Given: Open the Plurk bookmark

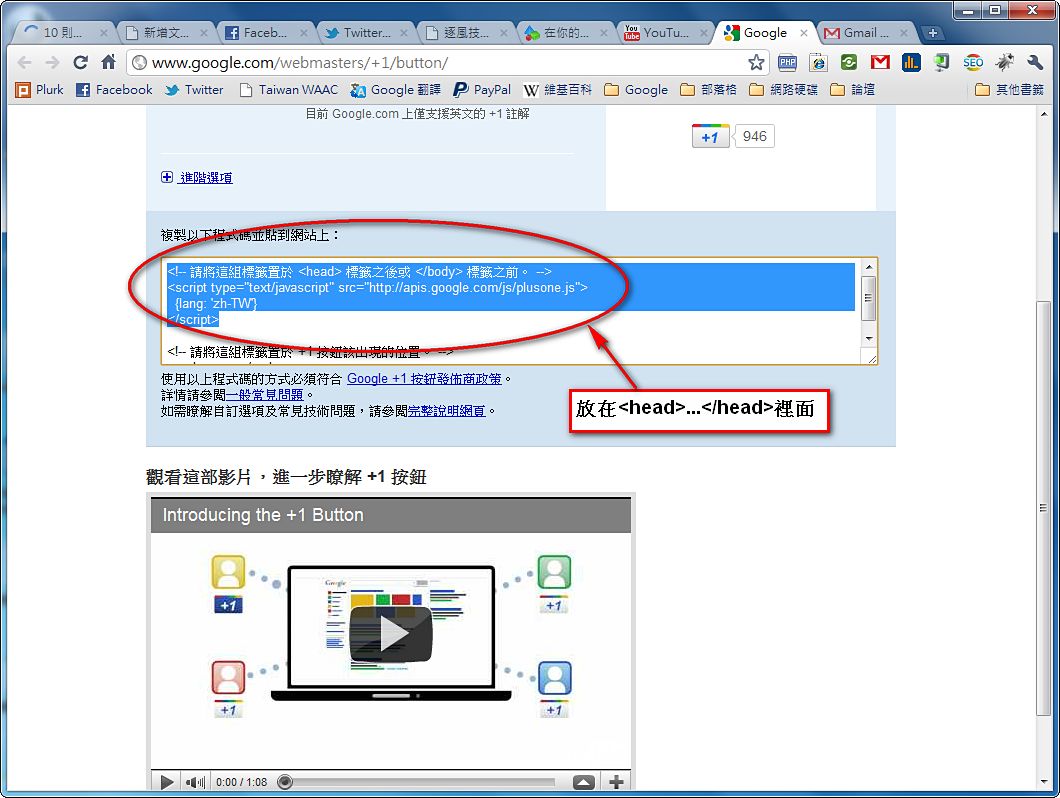Looking at the screenshot, I should (x=40, y=90).
